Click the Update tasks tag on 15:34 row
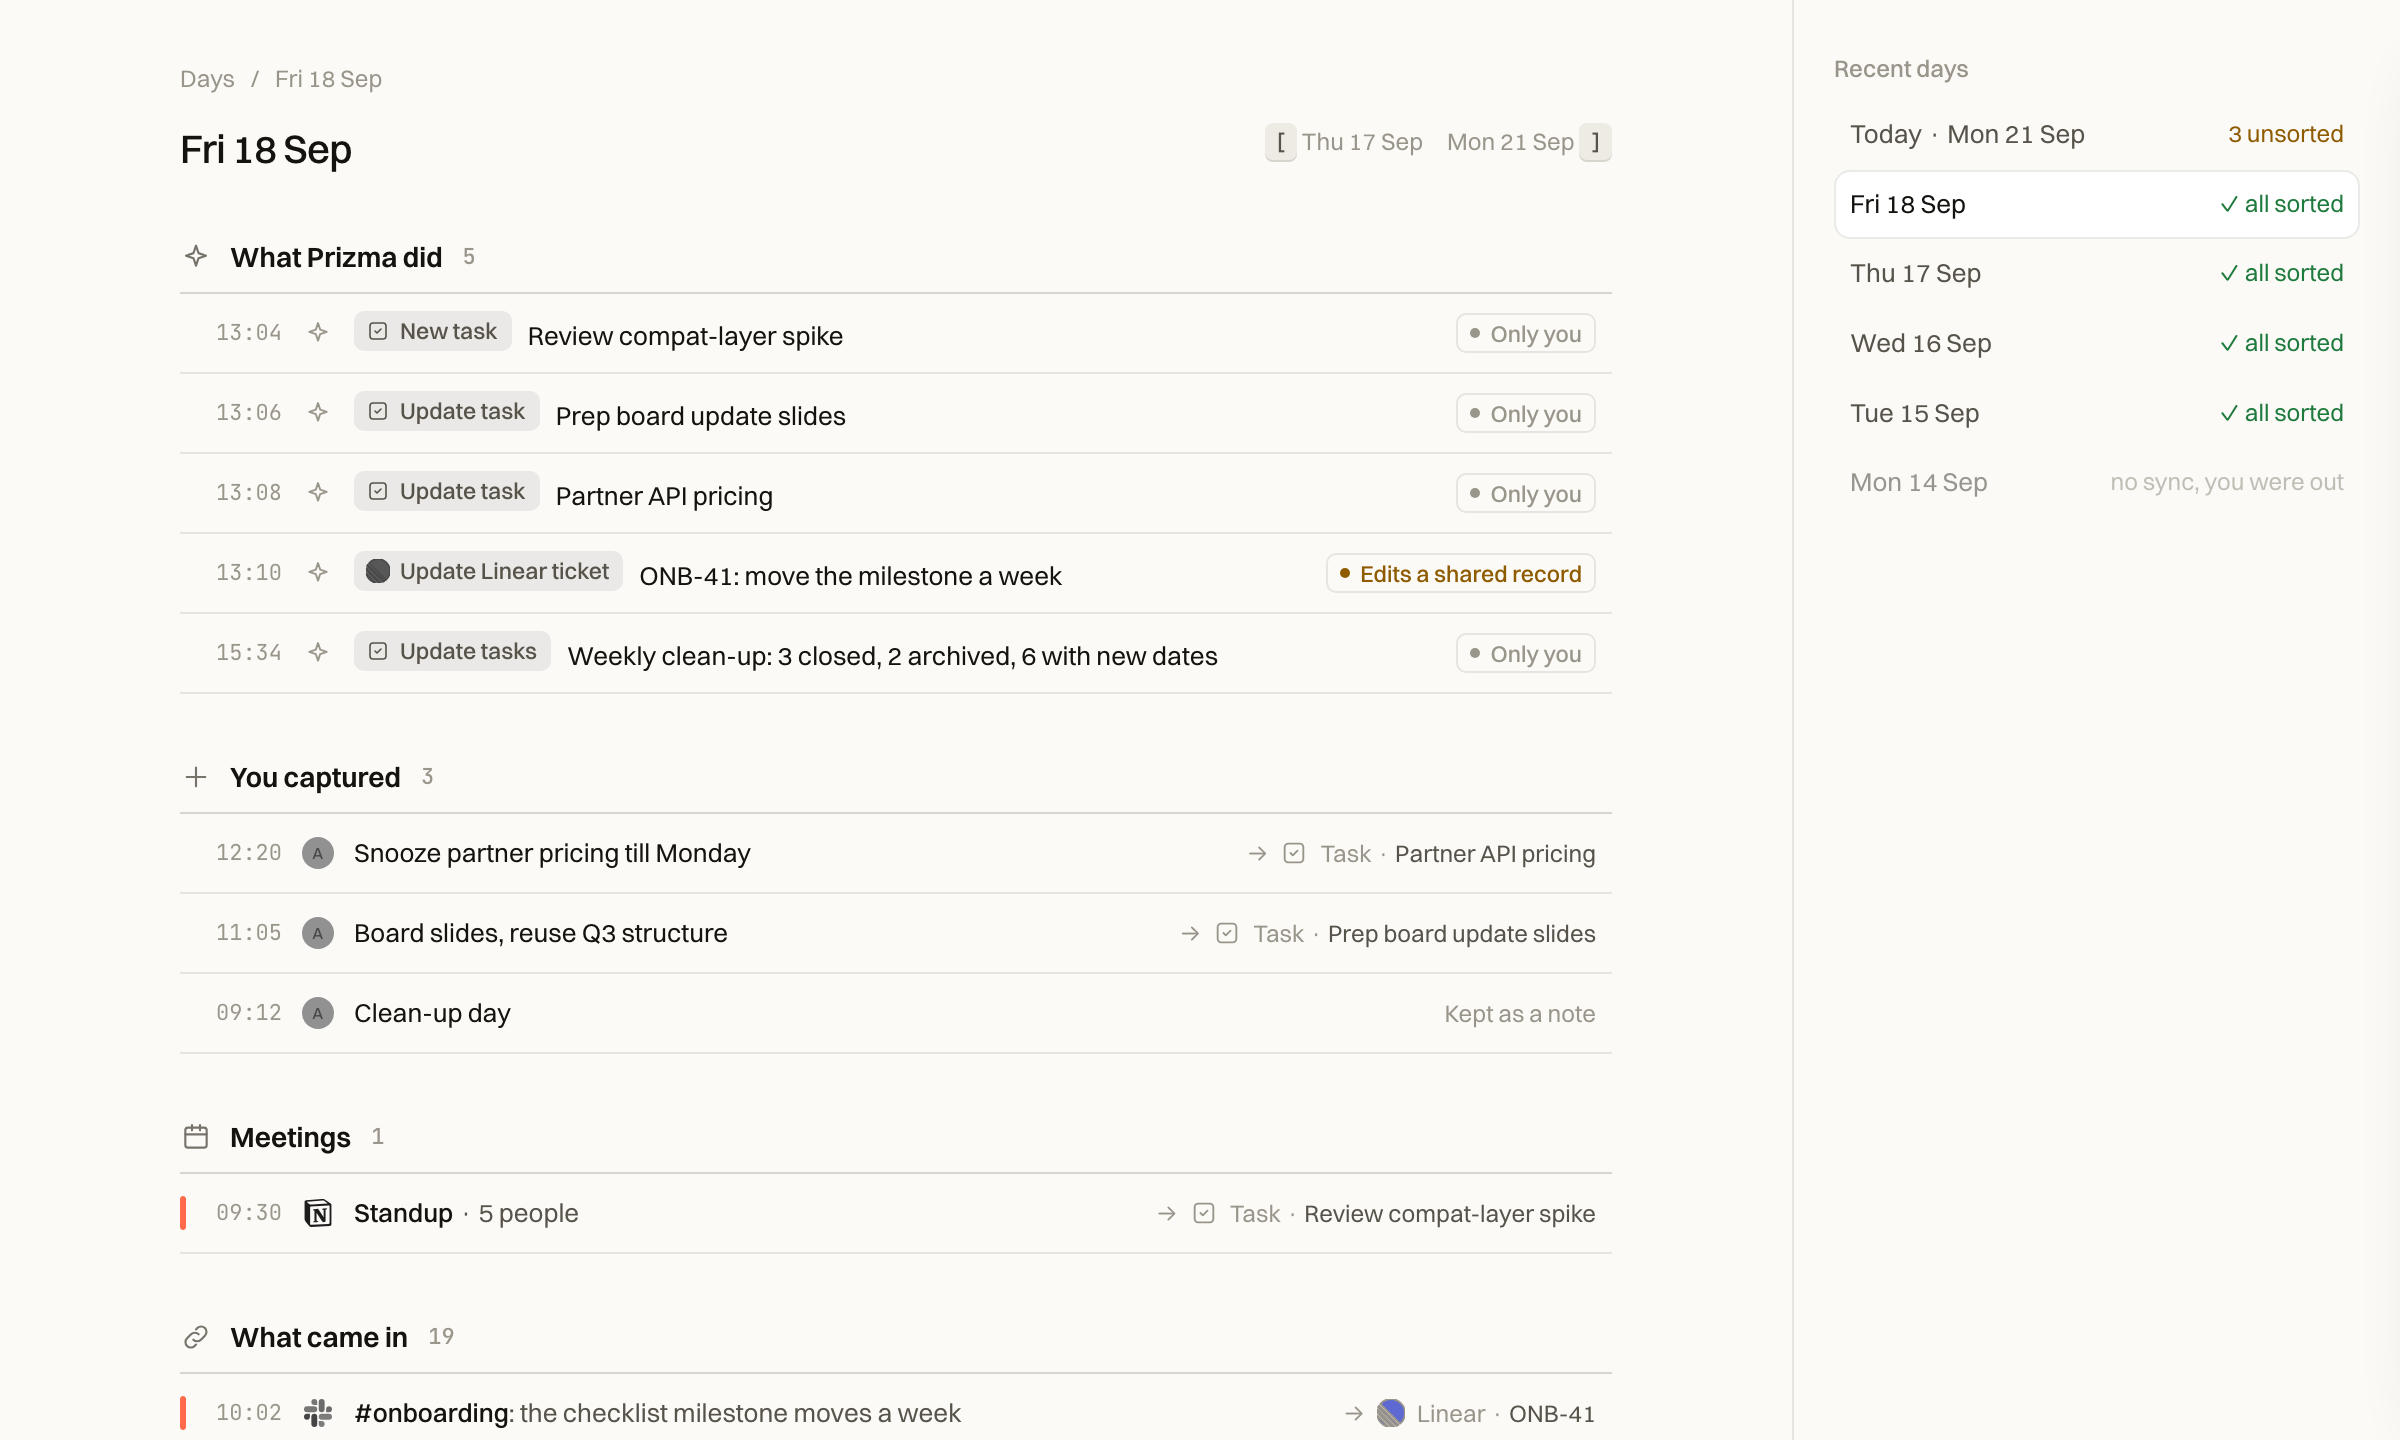 452,651
